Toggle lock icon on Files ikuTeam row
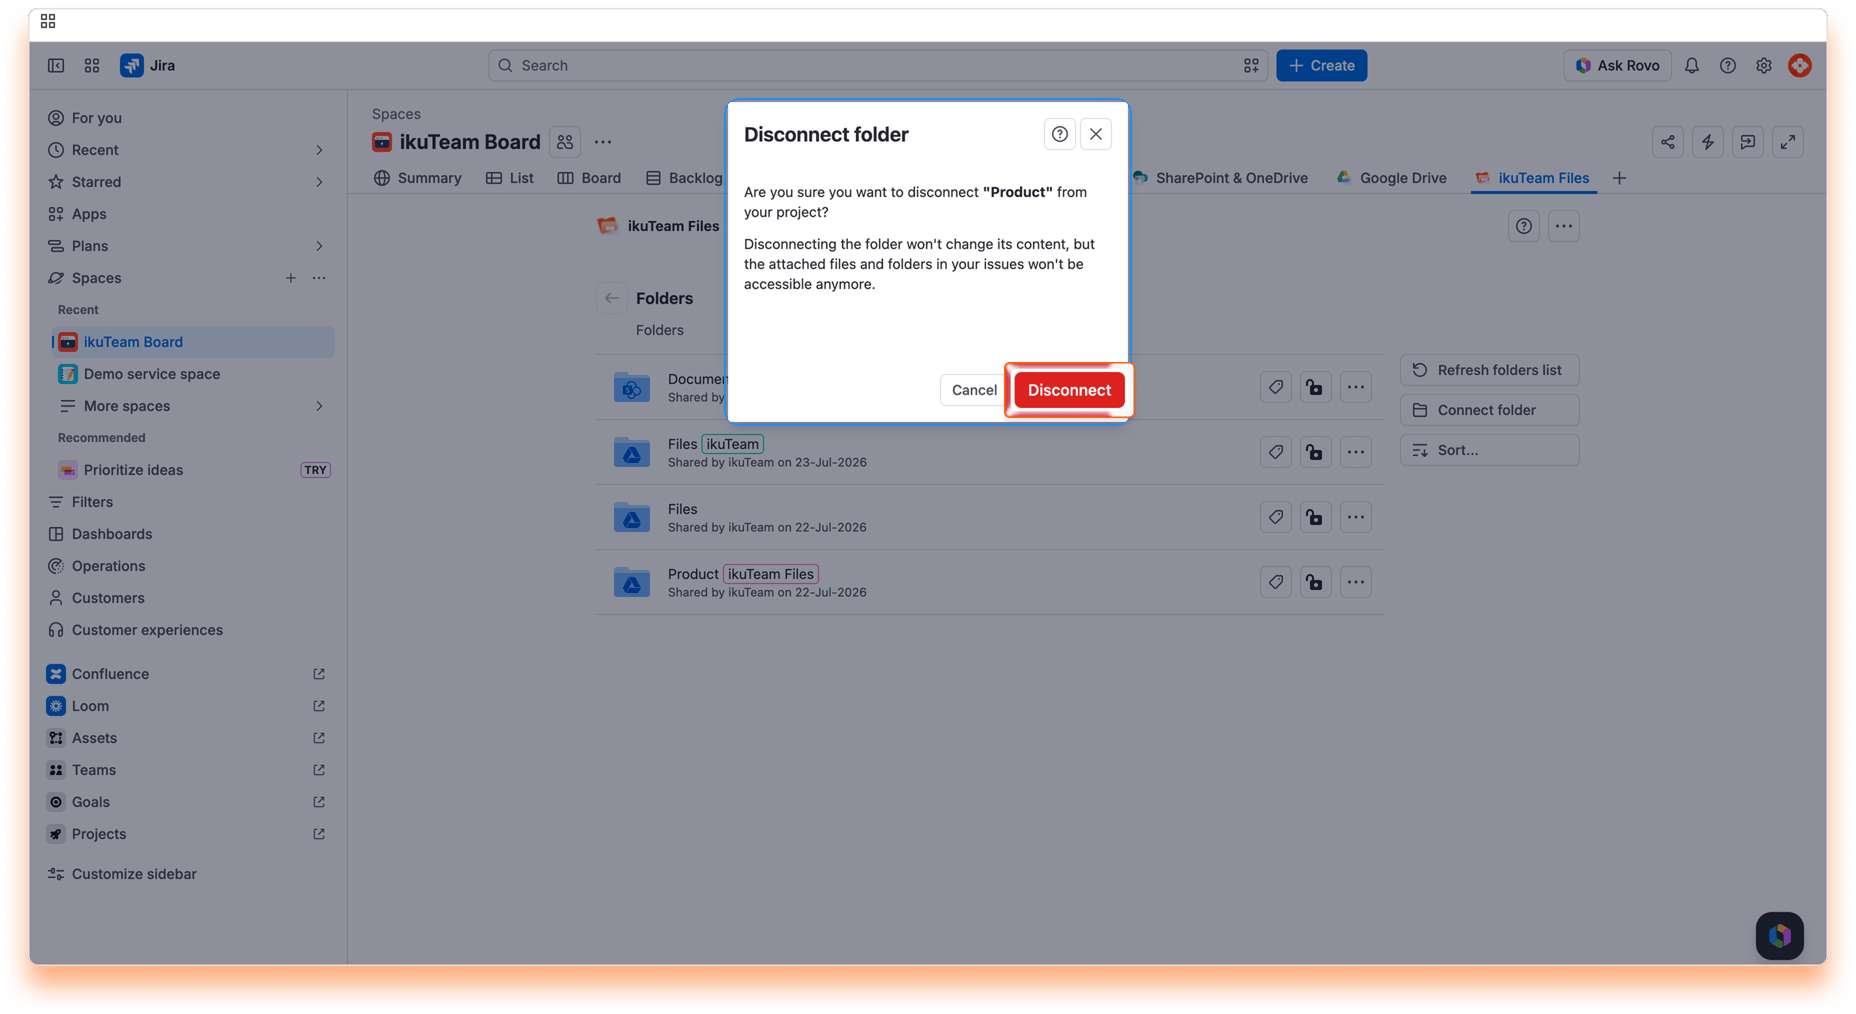 [1315, 452]
